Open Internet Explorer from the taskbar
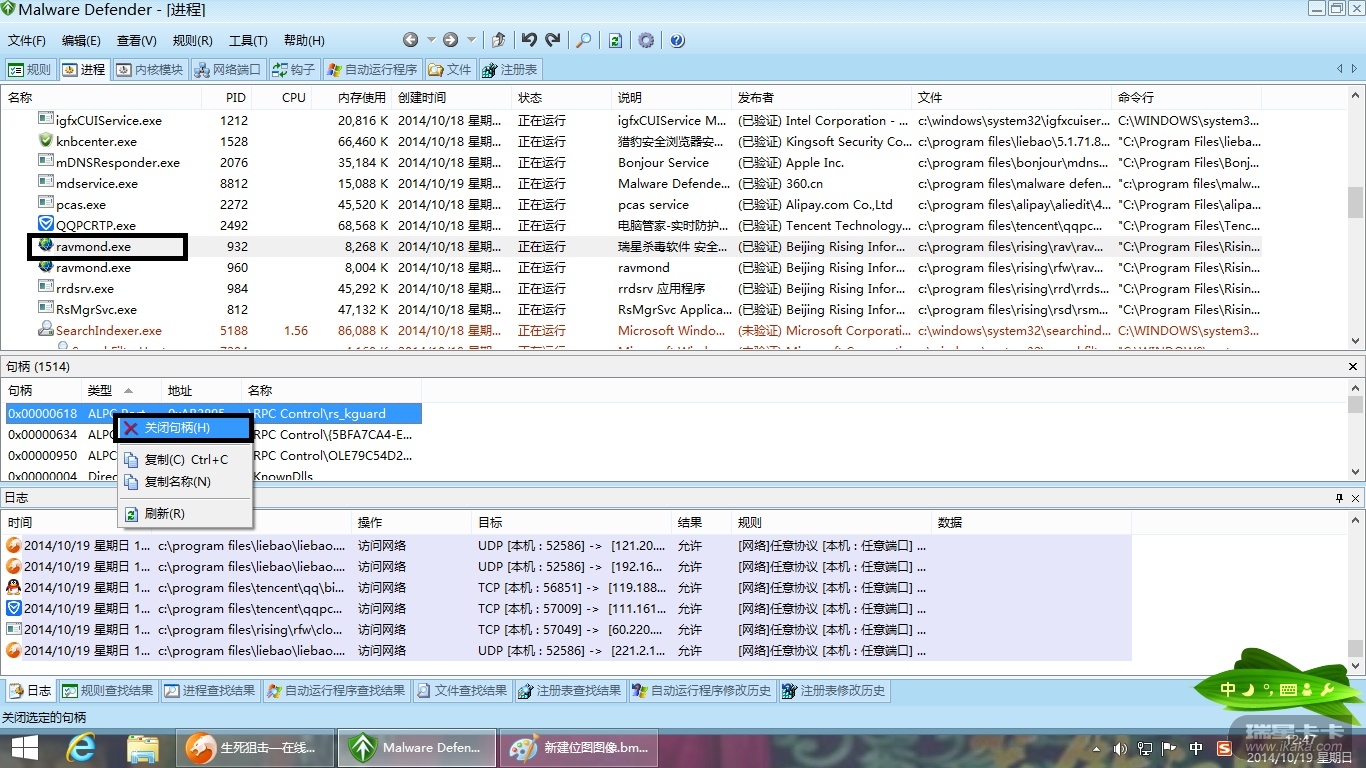 click(80, 748)
